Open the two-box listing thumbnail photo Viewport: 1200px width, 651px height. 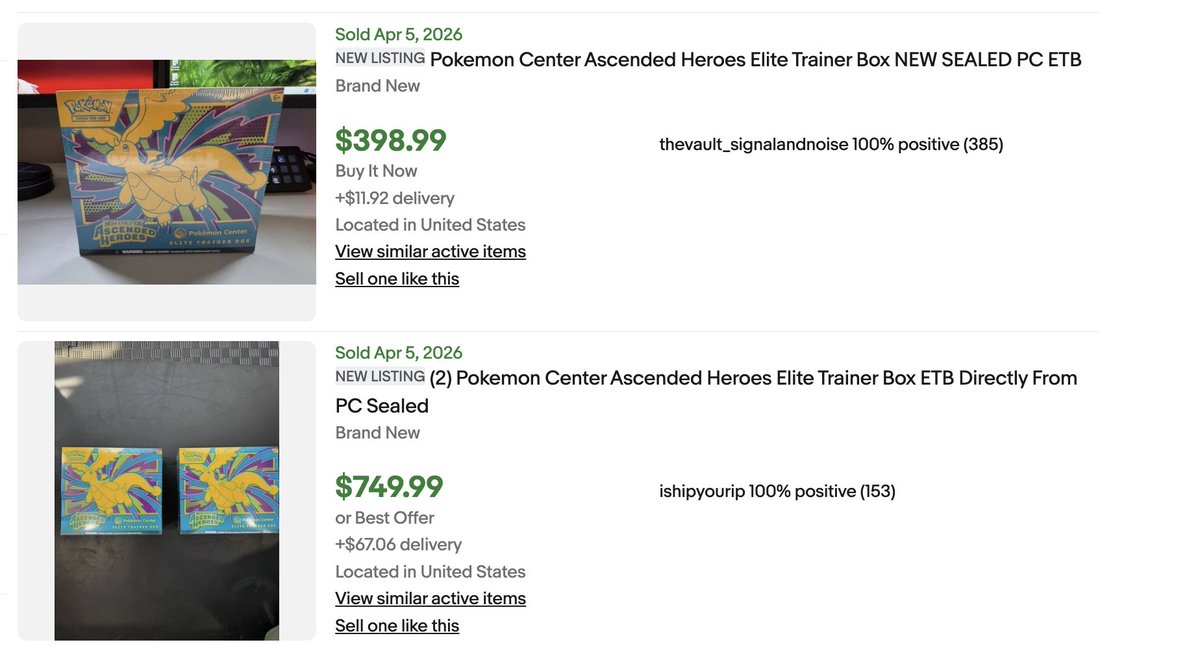[167, 490]
